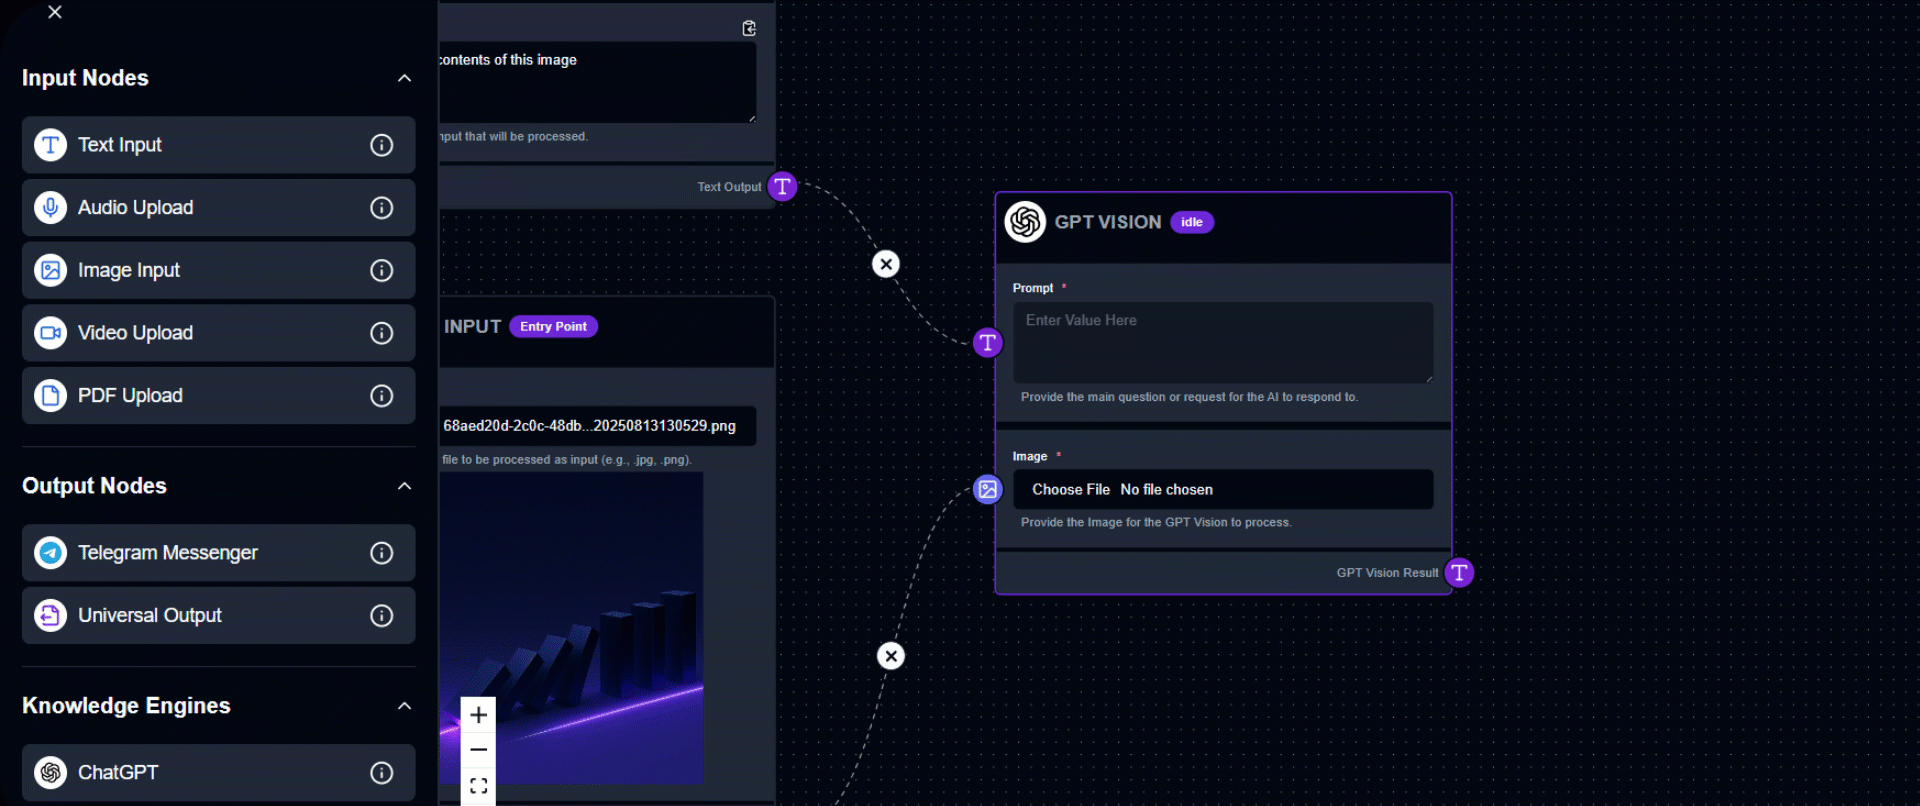
Task: Collapse the Knowledge Engines section
Action: click(404, 706)
